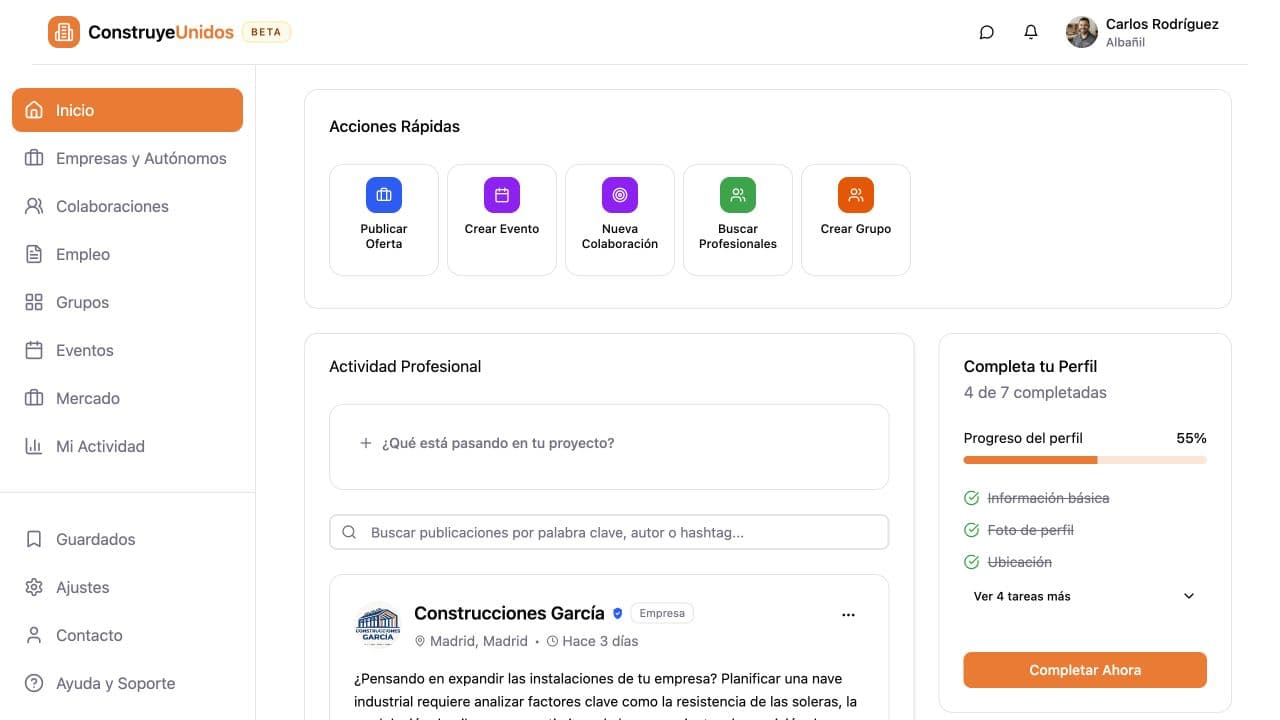Click the profile progress bar

pyautogui.click(x=1085, y=460)
